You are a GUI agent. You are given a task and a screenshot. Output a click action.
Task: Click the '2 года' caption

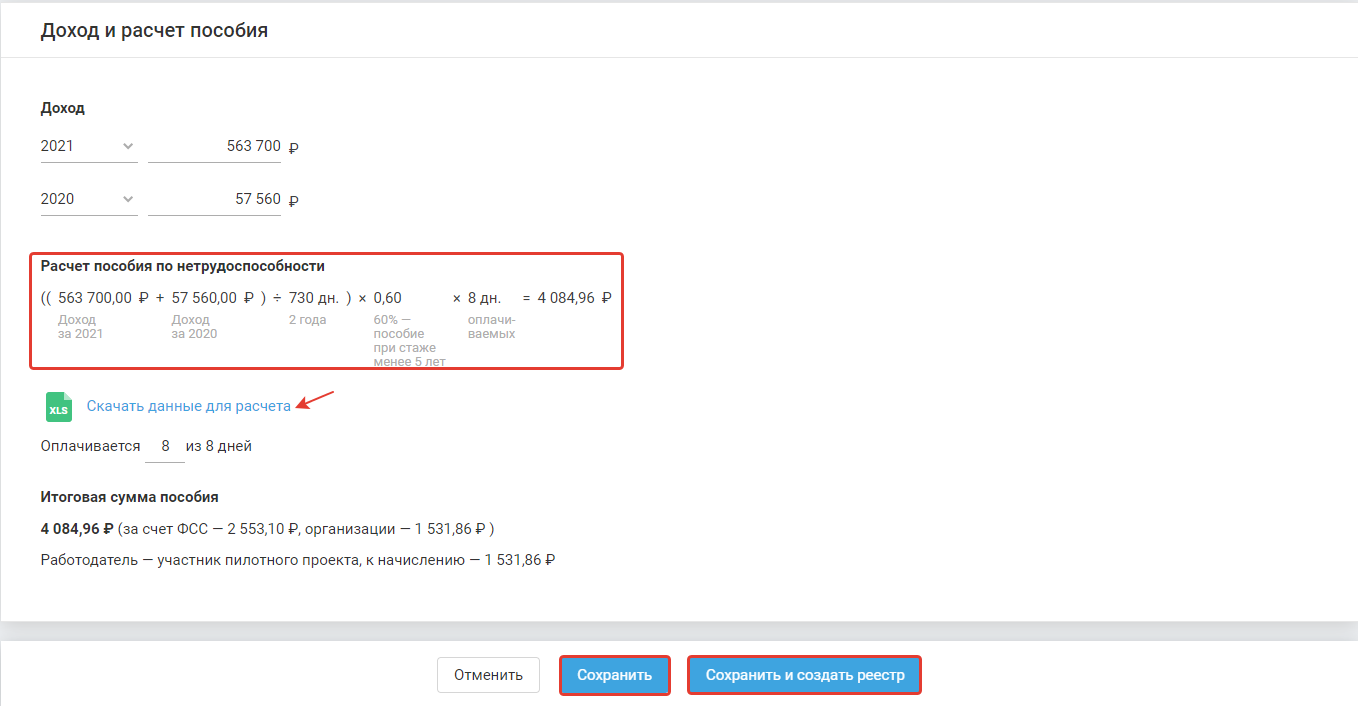[307, 320]
